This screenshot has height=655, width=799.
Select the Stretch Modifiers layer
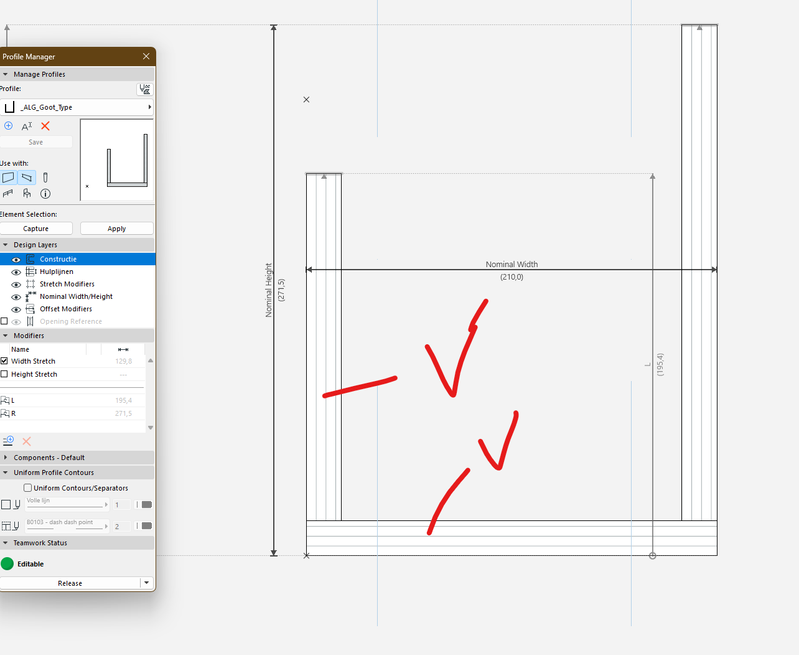point(67,284)
